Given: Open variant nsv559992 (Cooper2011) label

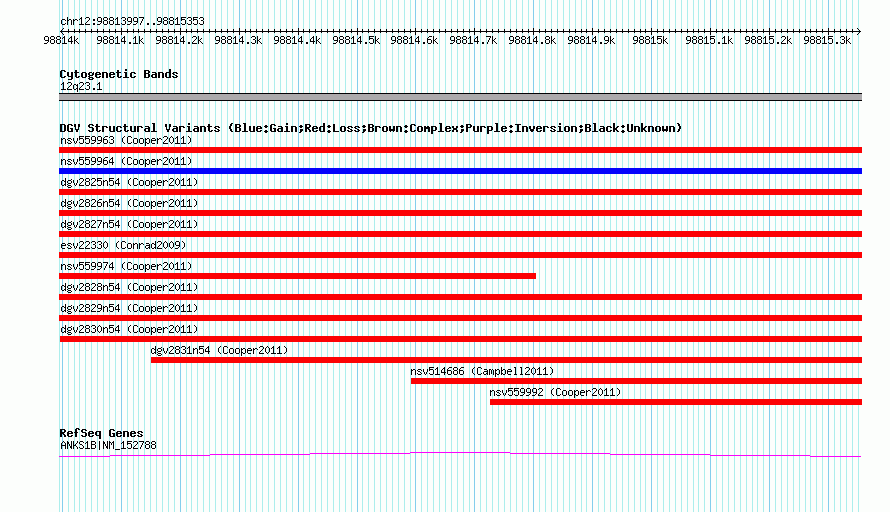Looking at the screenshot, I should (555, 392).
